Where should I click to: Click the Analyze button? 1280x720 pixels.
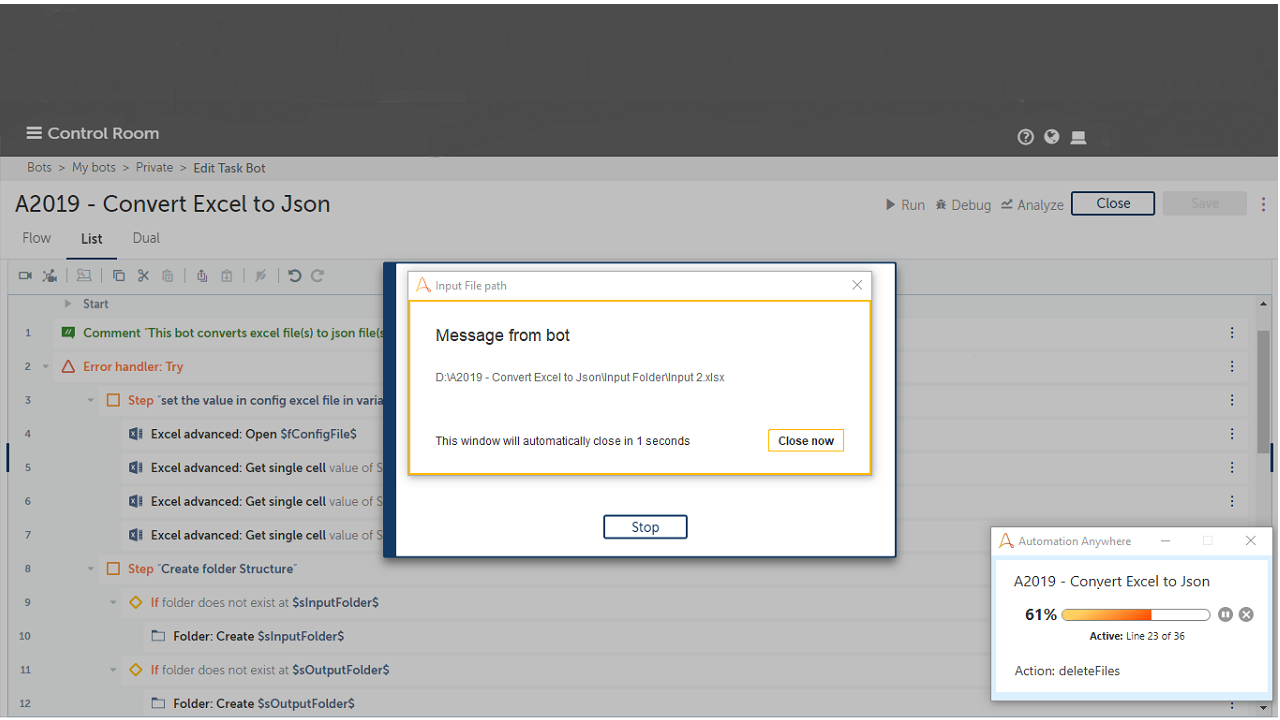1032,205
